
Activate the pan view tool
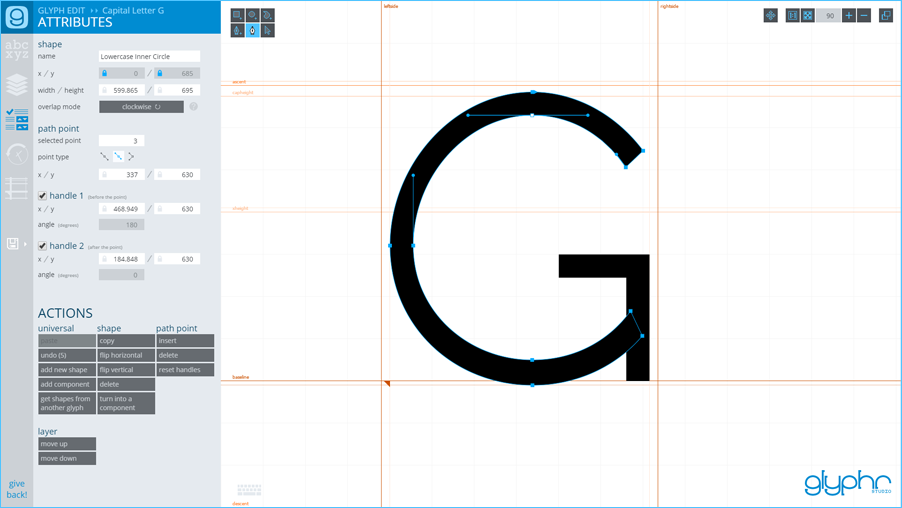(771, 16)
